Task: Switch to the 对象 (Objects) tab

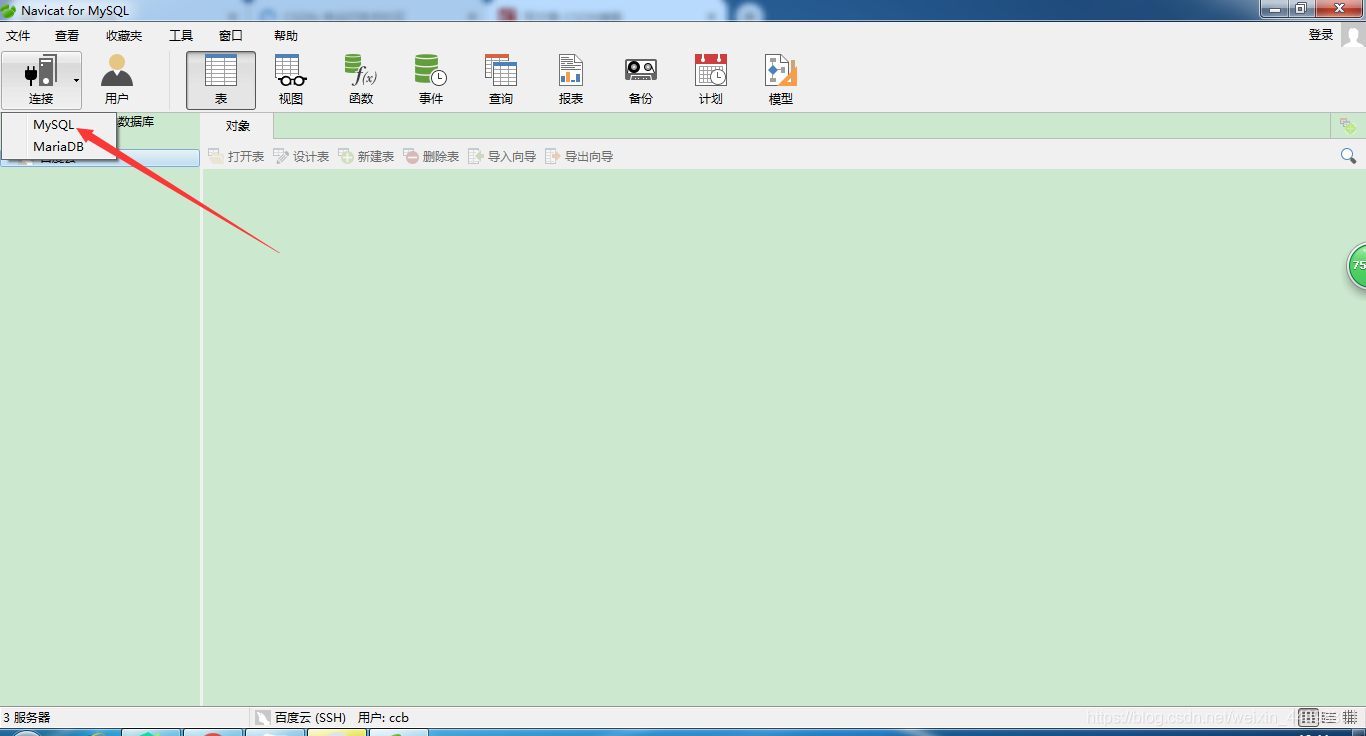Action: coord(238,126)
